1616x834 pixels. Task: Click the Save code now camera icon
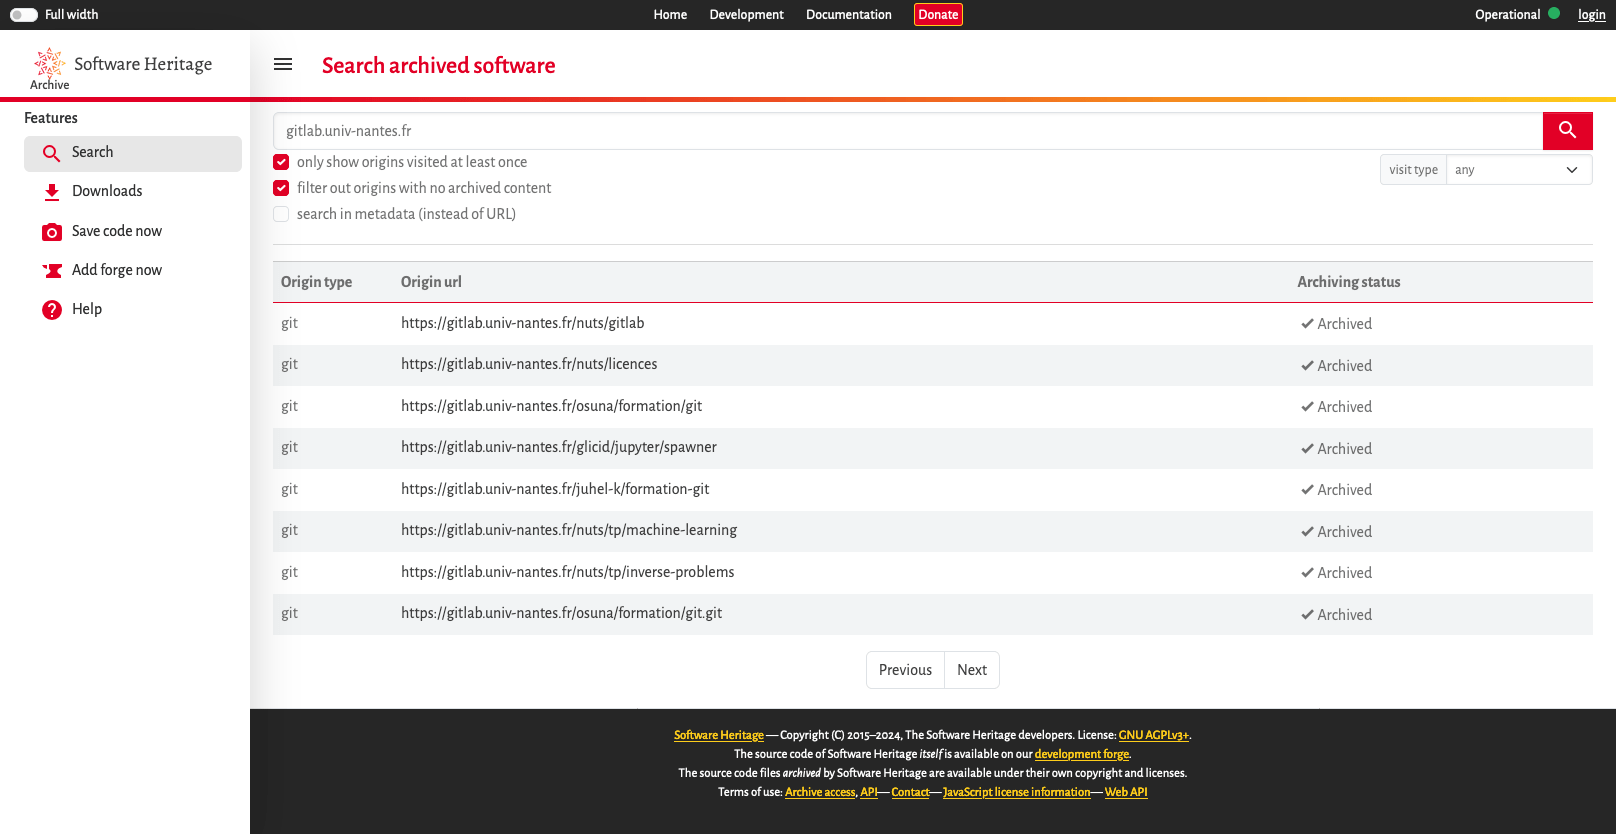point(52,232)
